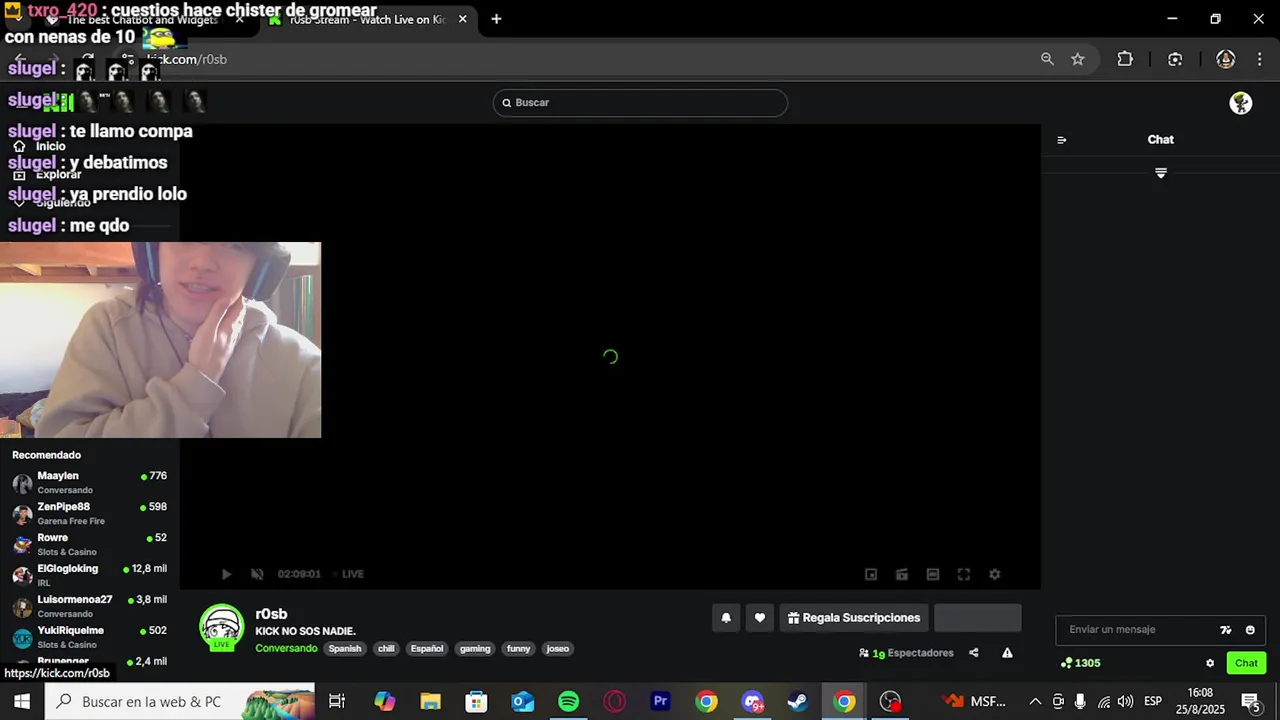Open the Windows Start menu
This screenshot has width=1280, height=720.
coord(22,702)
